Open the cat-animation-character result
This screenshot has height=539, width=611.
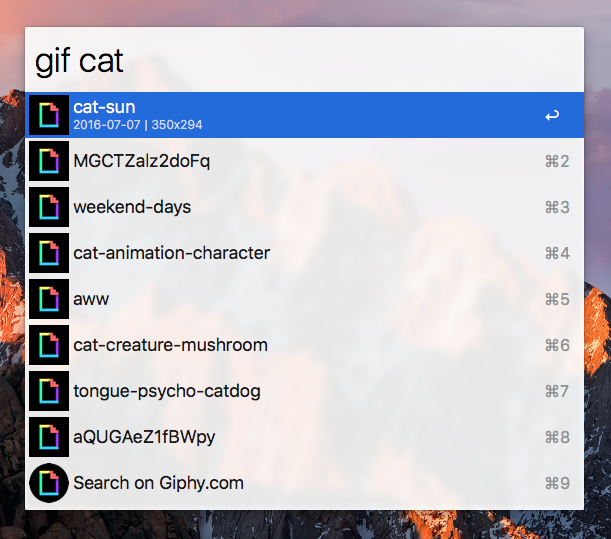tap(300, 253)
